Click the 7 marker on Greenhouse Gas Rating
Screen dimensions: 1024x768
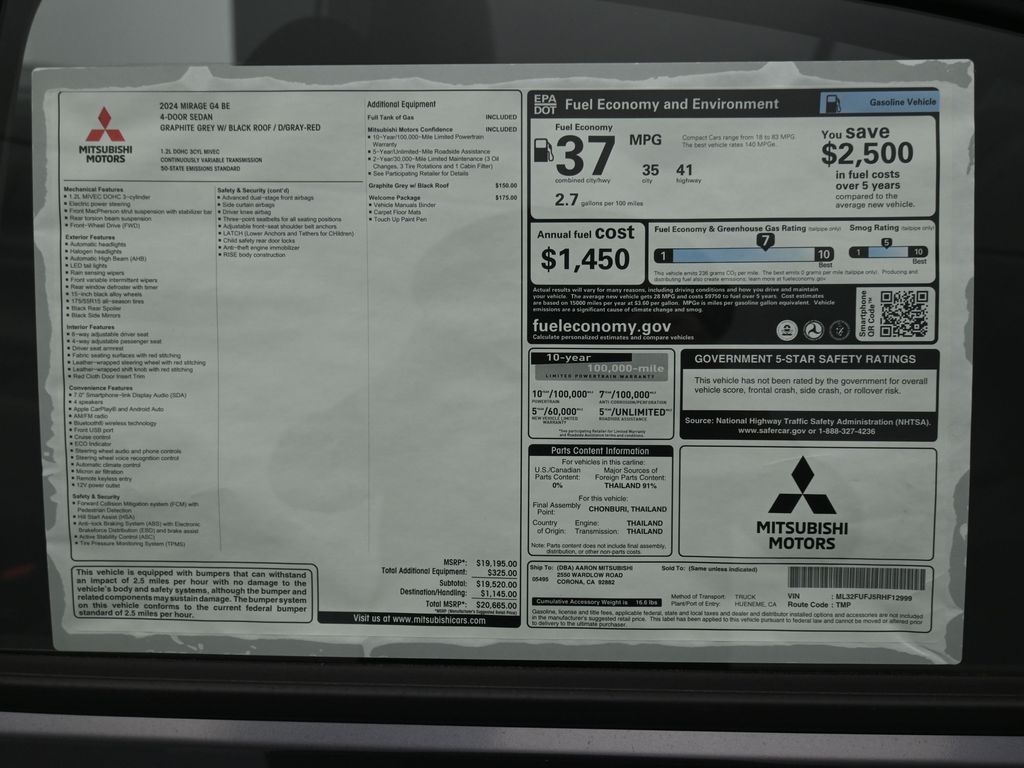click(765, 241)
